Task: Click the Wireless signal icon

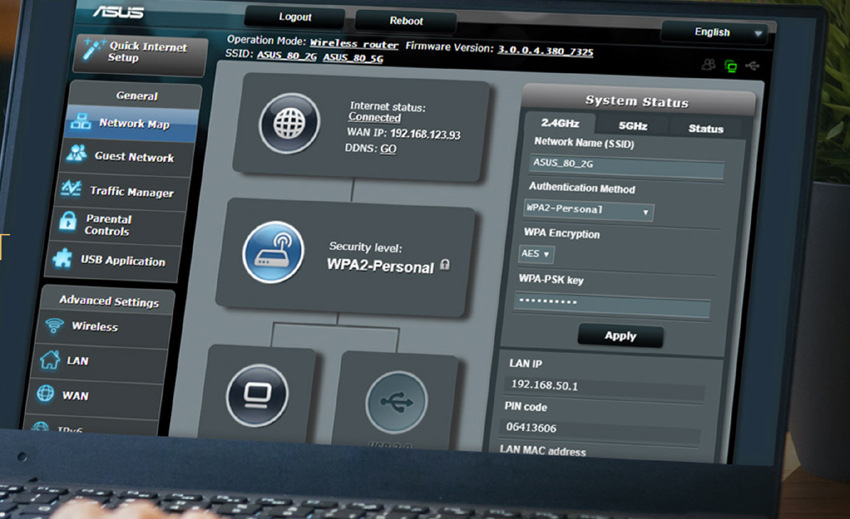Action: 54,325
